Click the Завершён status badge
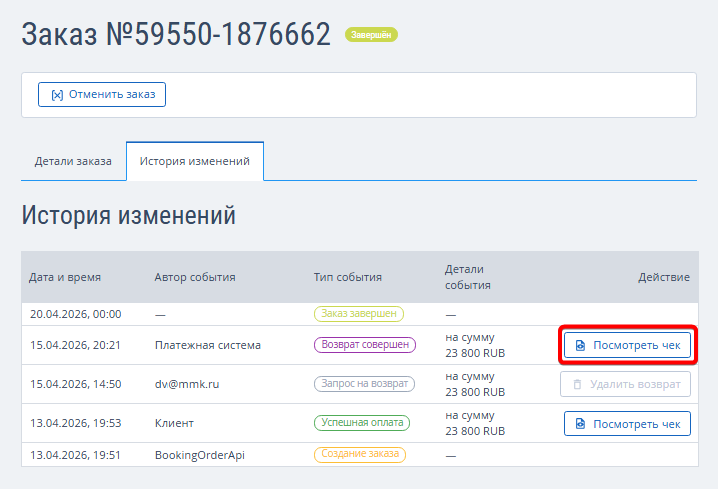The width and height of the screenshot is (718, 489). coord(371,35)
